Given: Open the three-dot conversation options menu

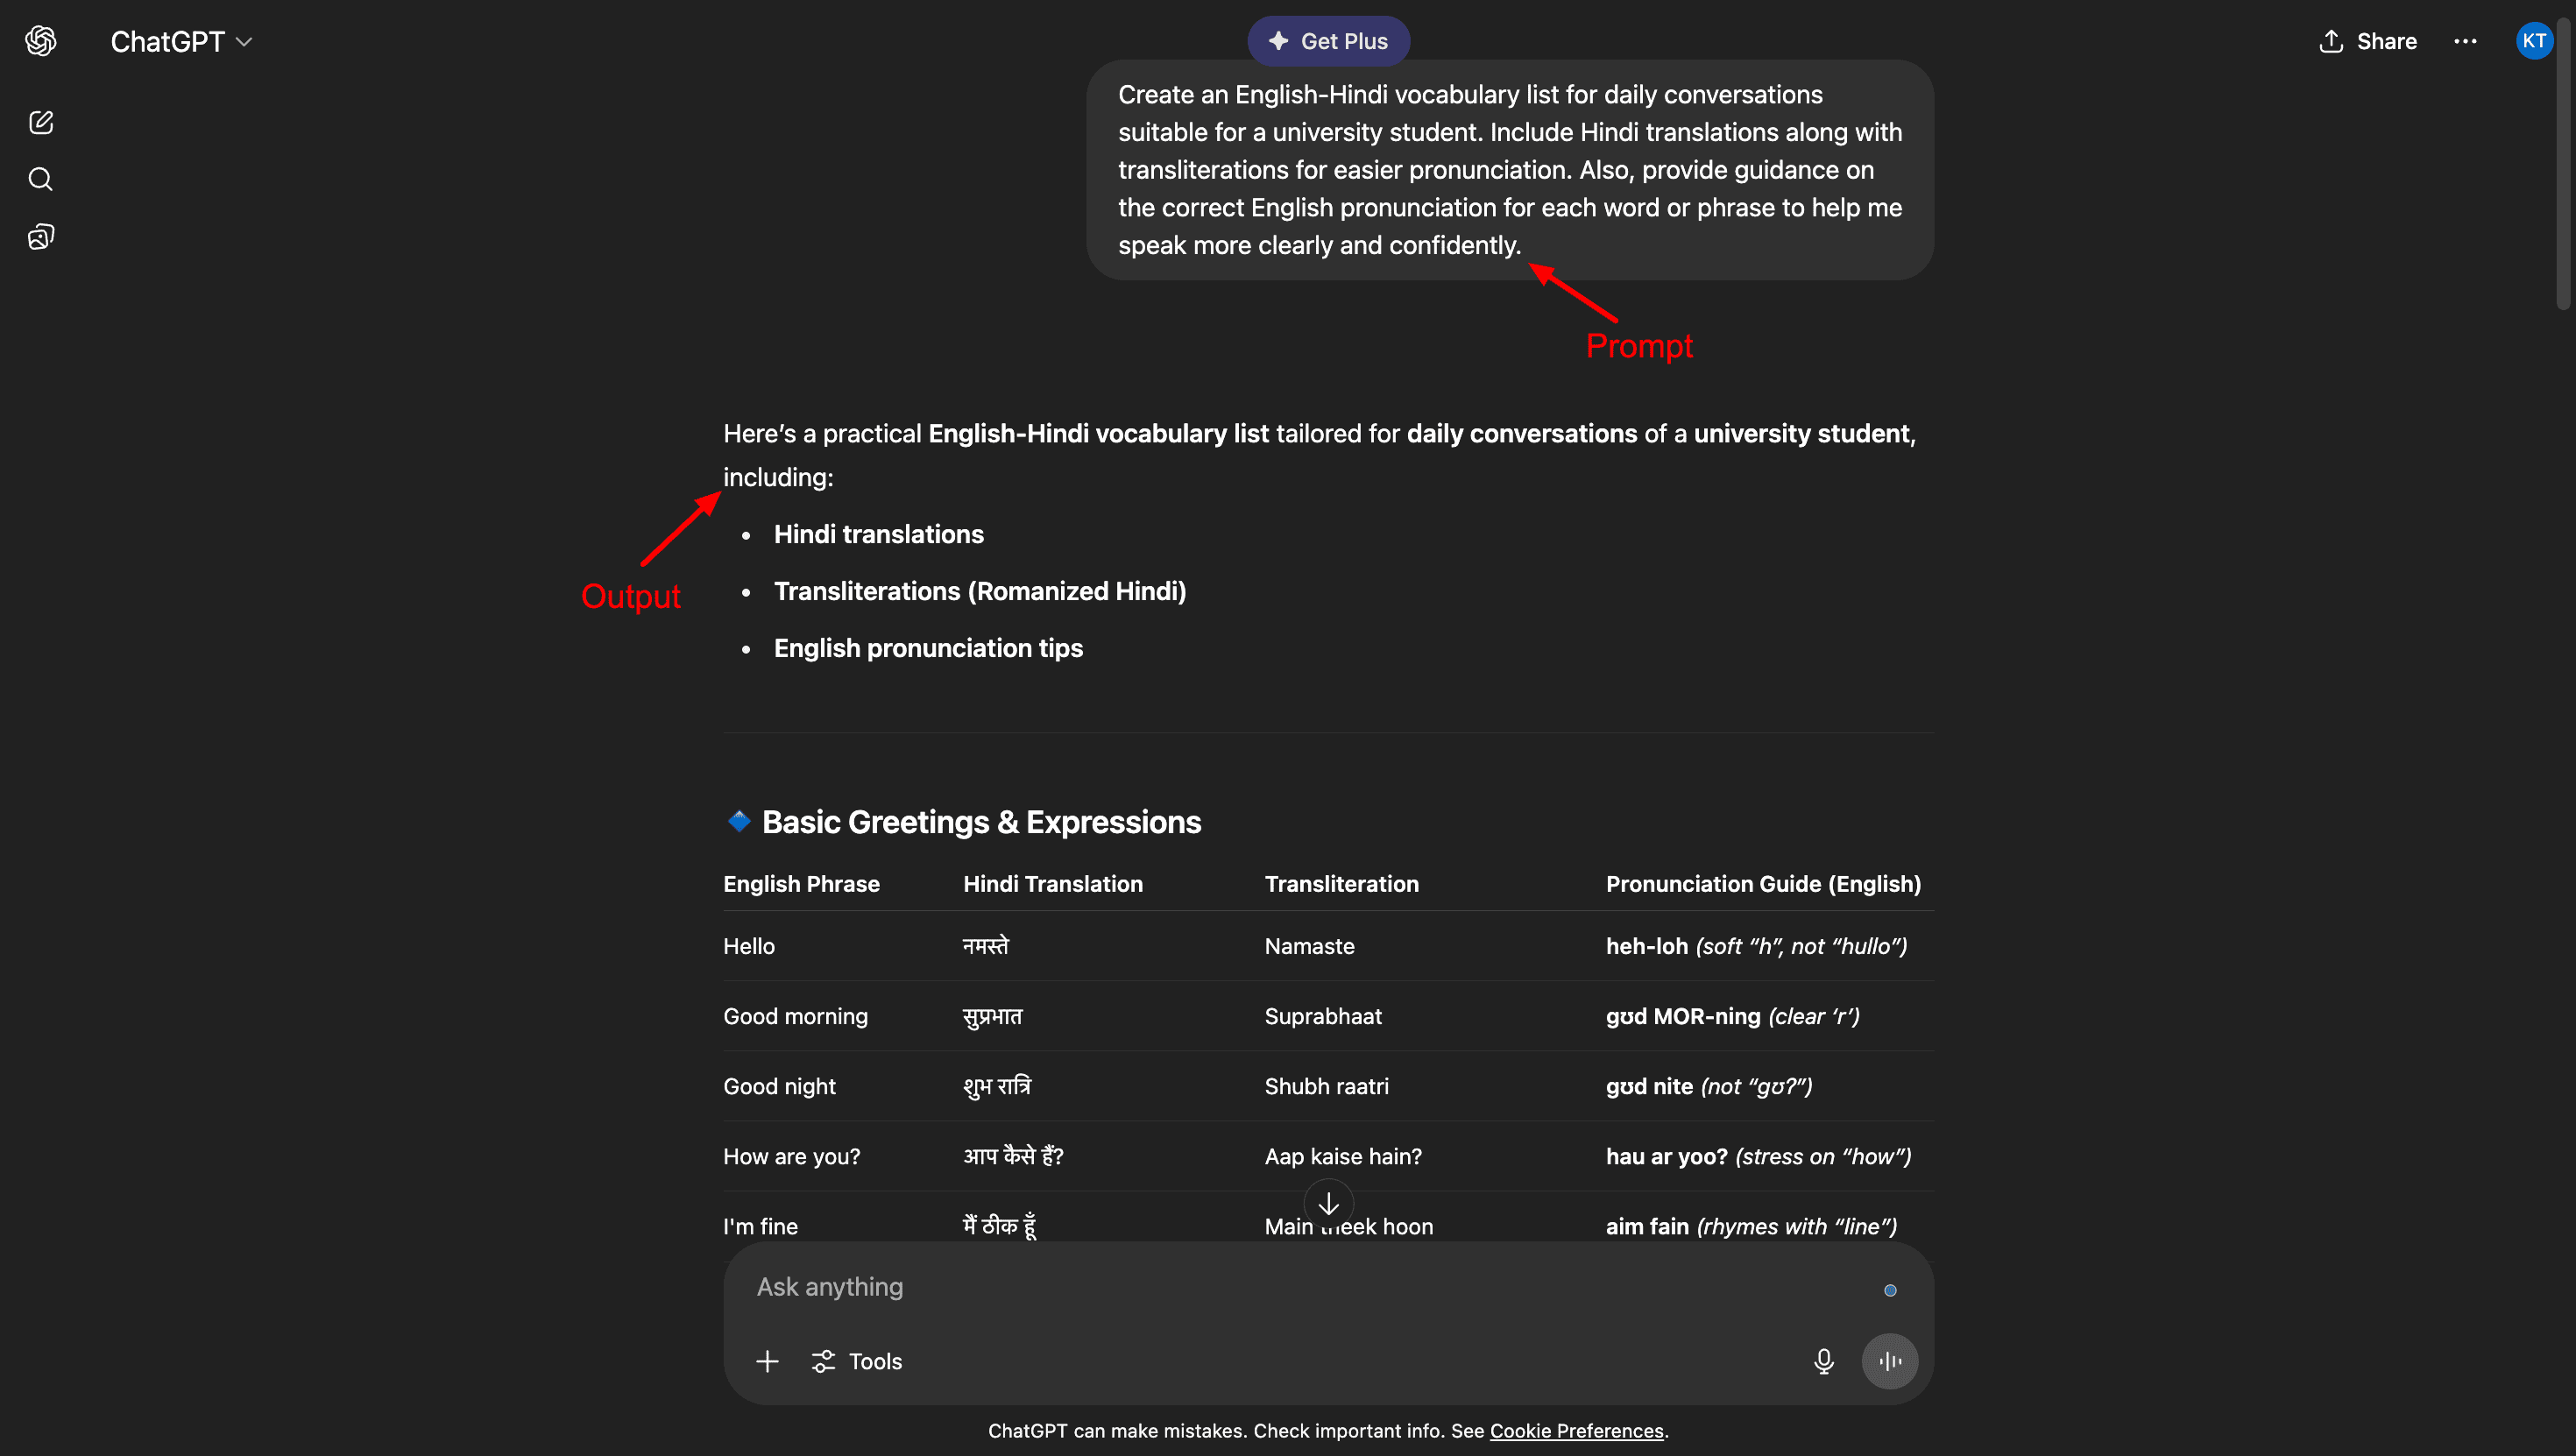Looking at the screenshot, I should click(2465, 41).
